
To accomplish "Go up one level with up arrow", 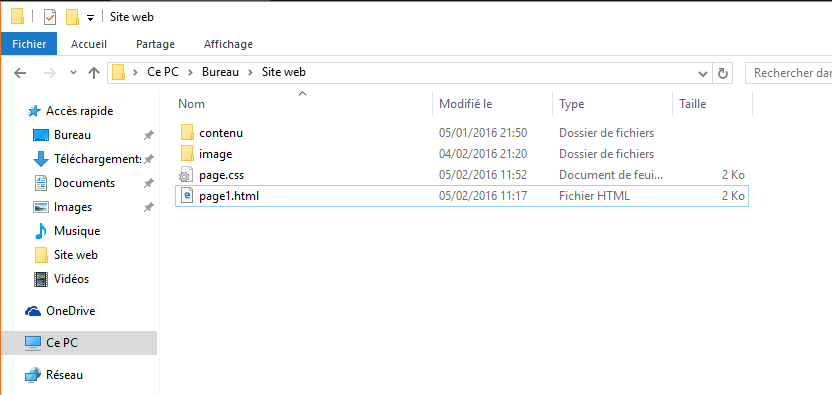I will (x=94, y=73).
